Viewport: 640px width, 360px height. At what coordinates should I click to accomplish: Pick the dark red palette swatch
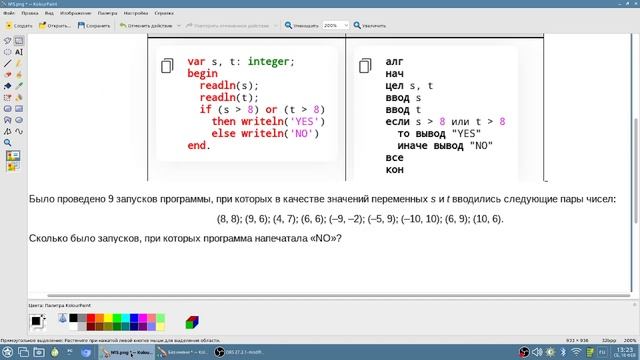[x=91, y=327]
